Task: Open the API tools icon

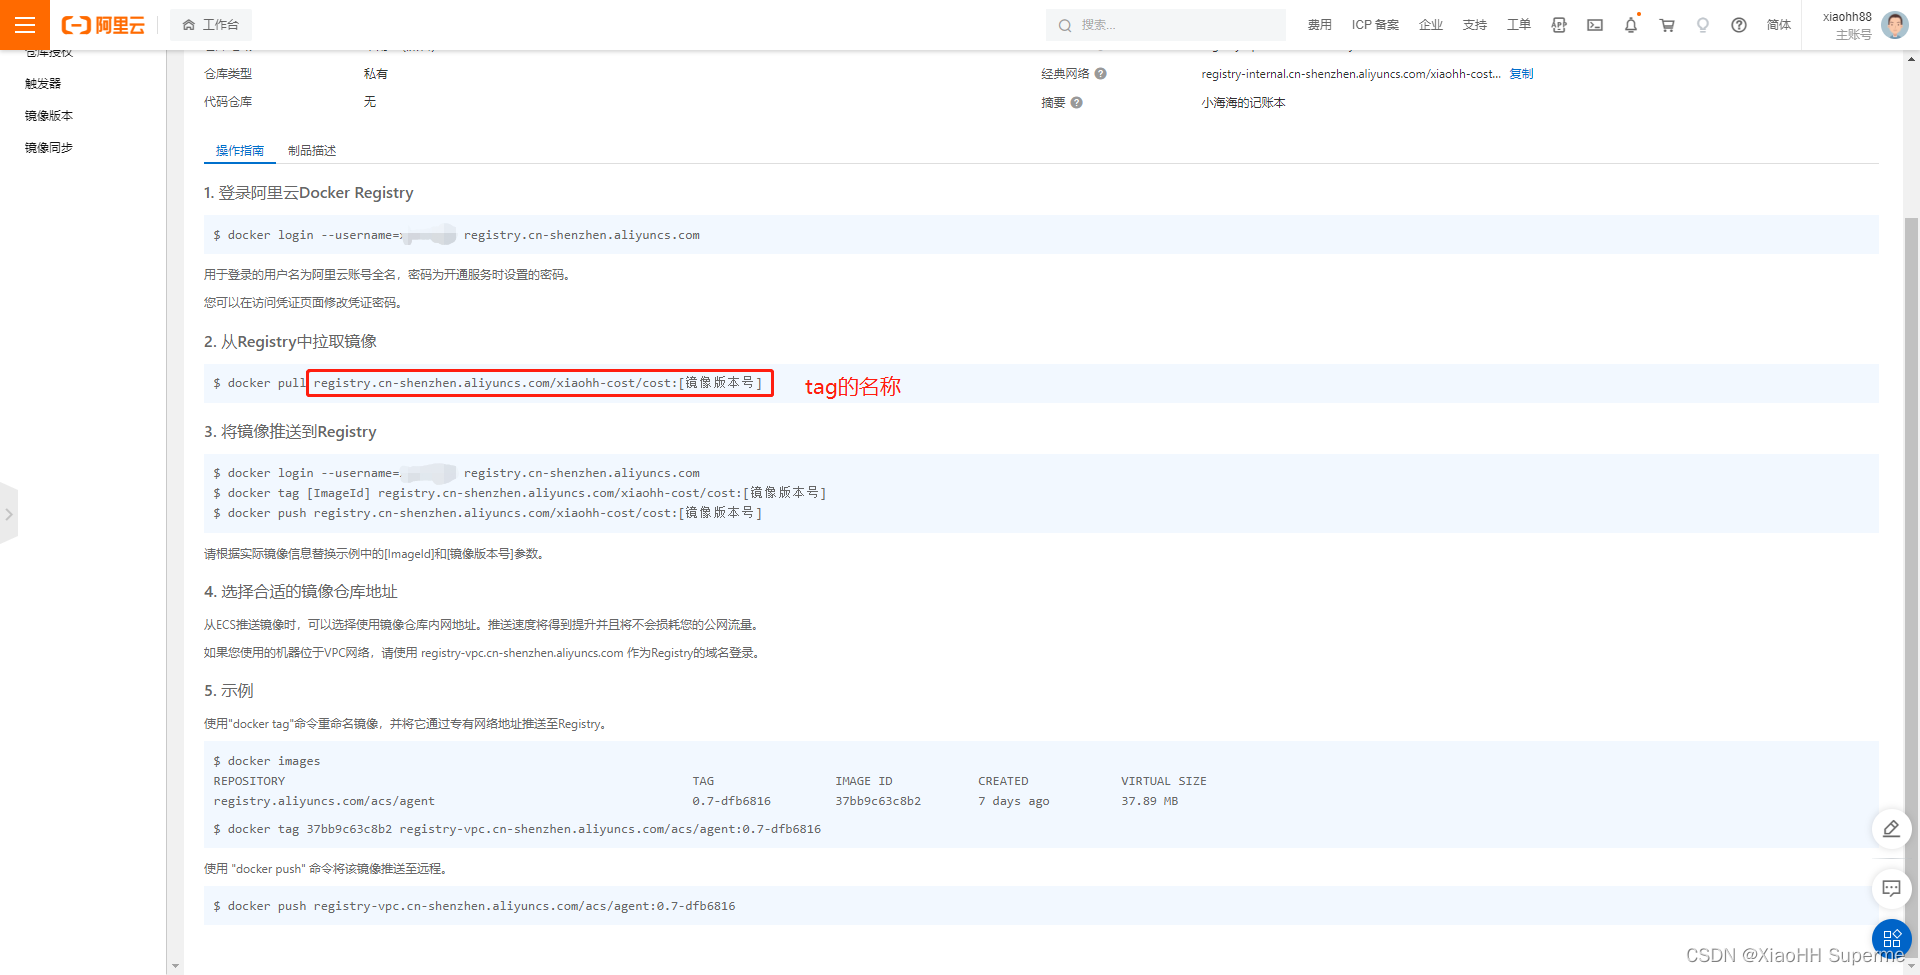Action: click(x=1559, y=25)
